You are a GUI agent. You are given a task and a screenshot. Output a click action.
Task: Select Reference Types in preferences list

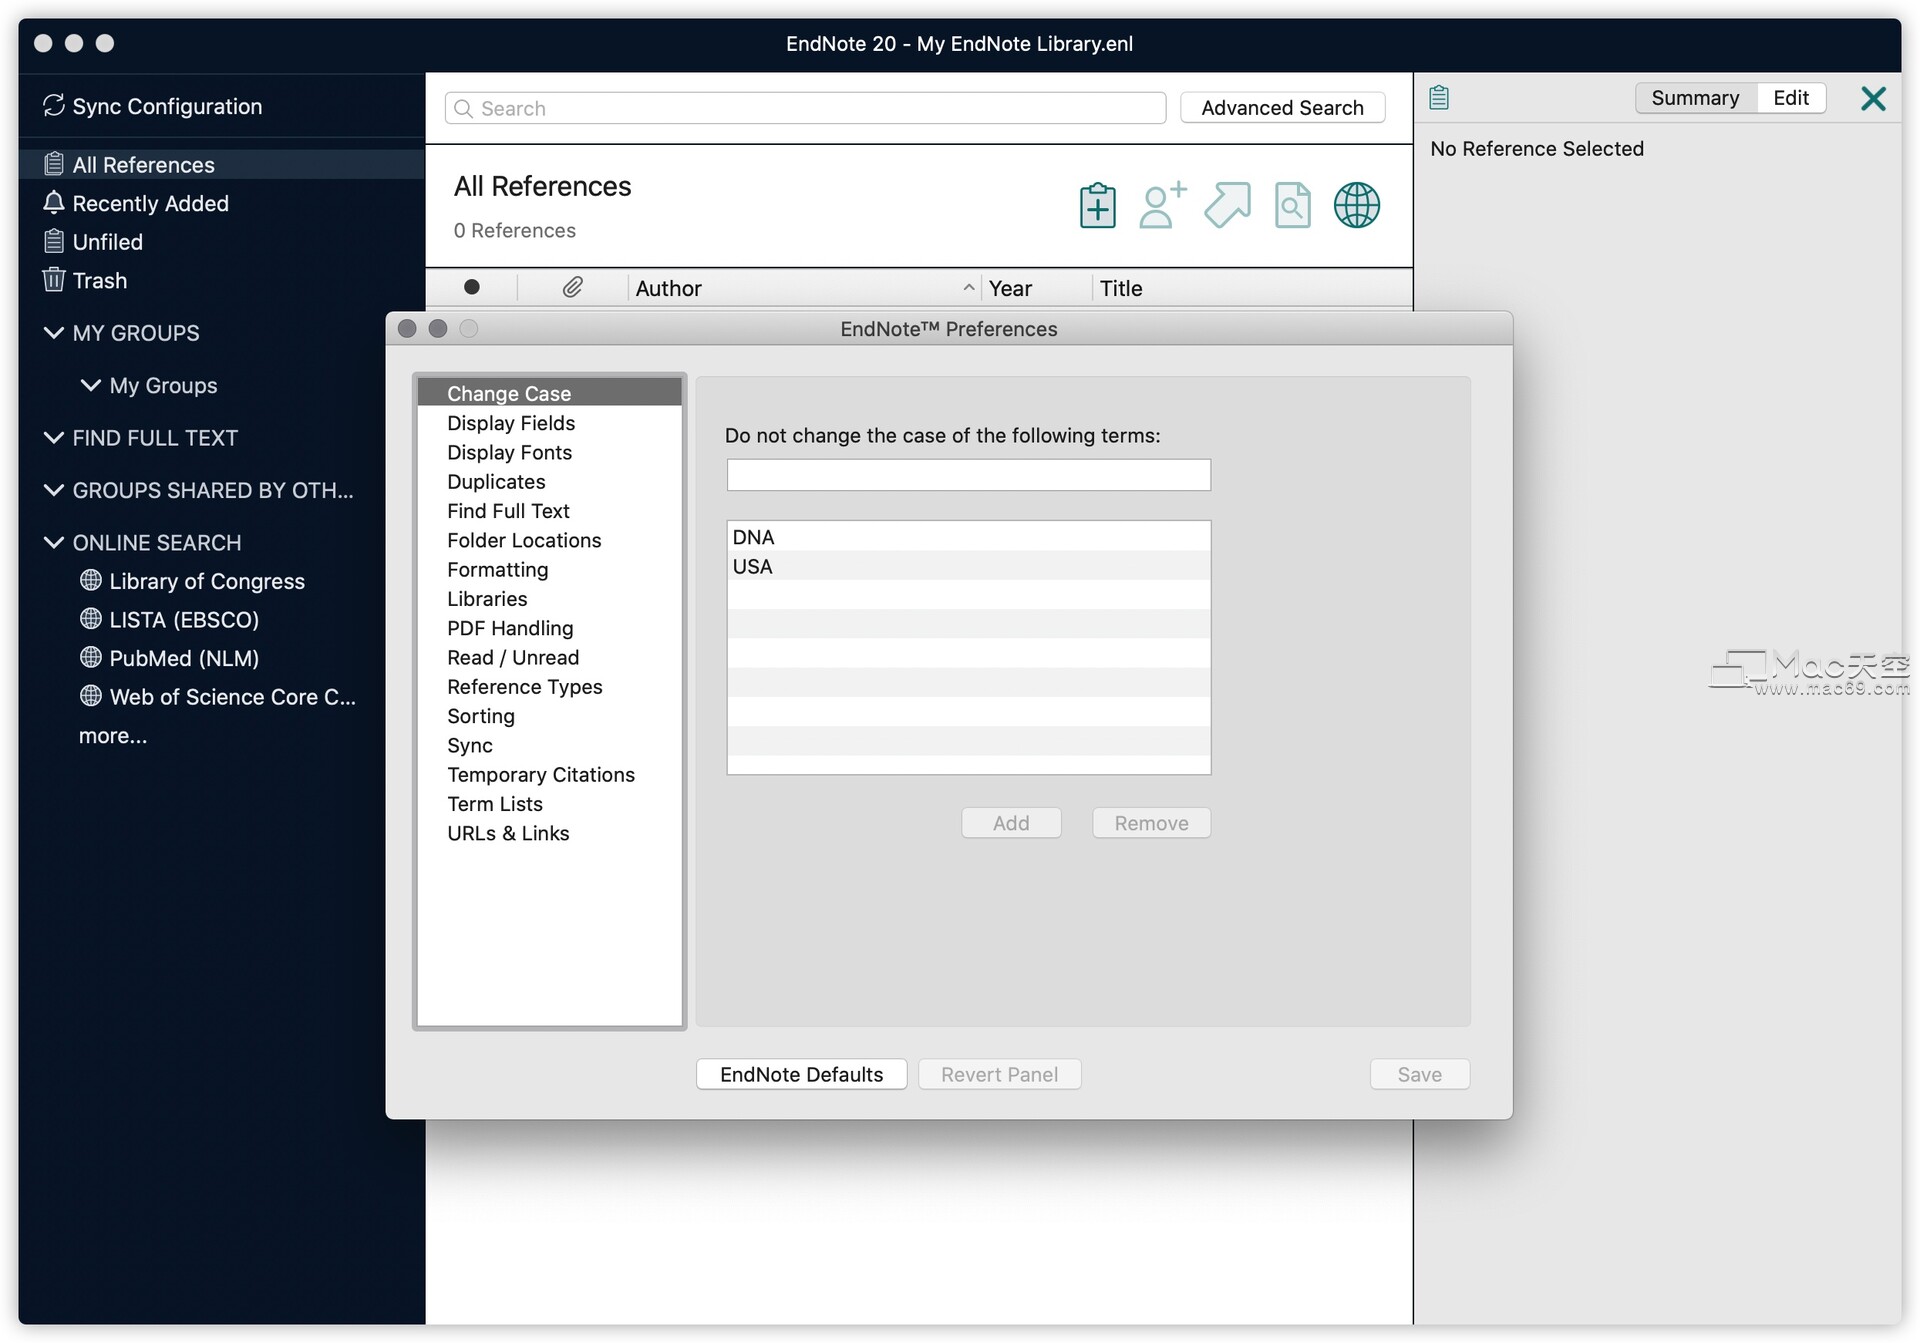pos(524,687)
